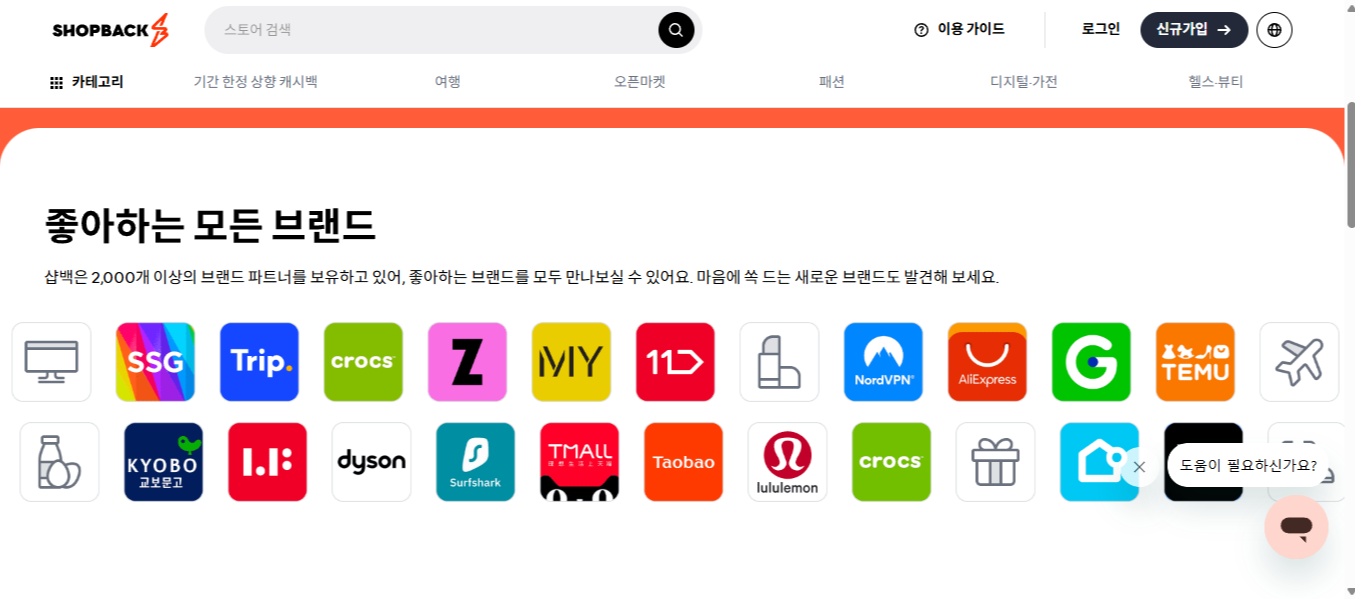Viewport: 1355px width, 599px height.
Task: Open the Surfshark brand icon
Action: point(475,462)
